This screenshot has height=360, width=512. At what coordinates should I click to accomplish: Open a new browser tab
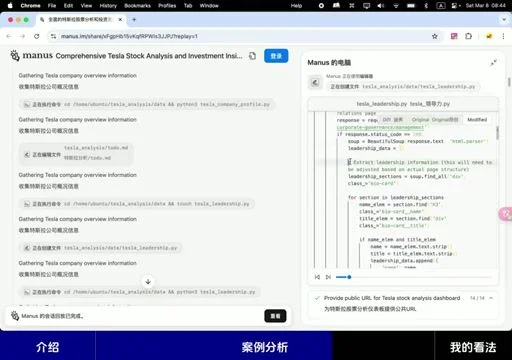click(134, 20)
